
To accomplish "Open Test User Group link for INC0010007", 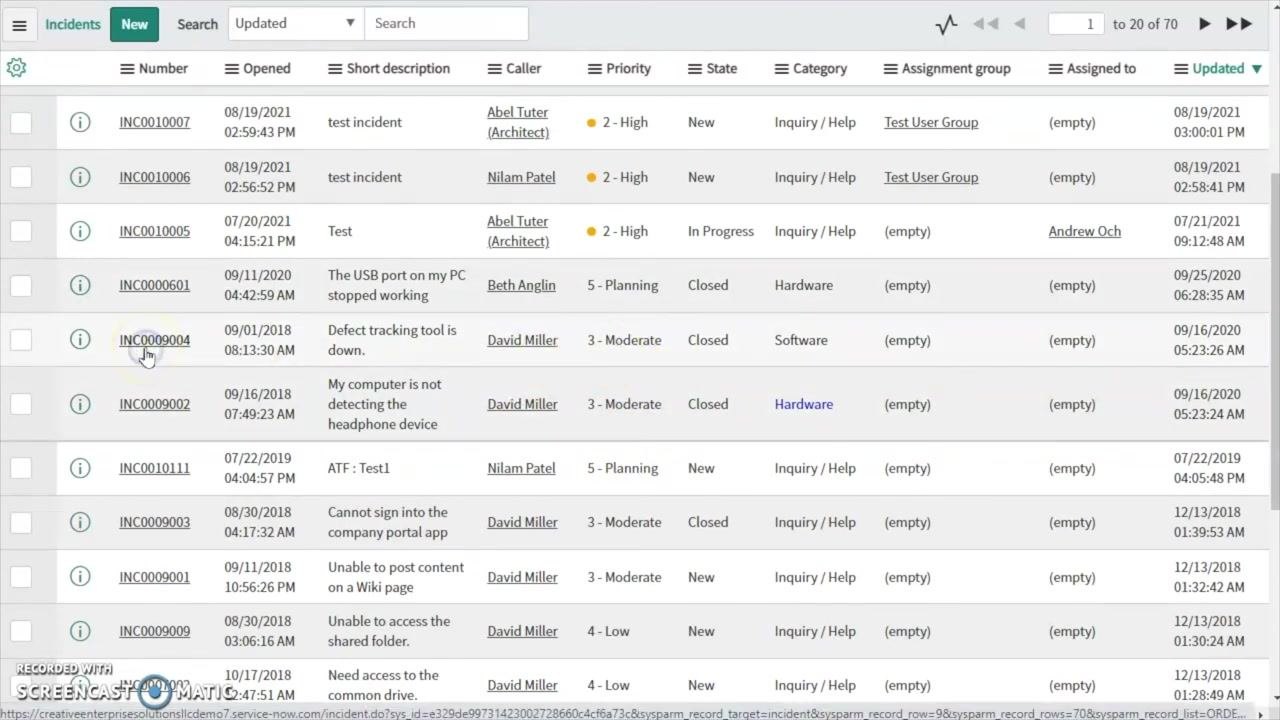I will [931, 122].
